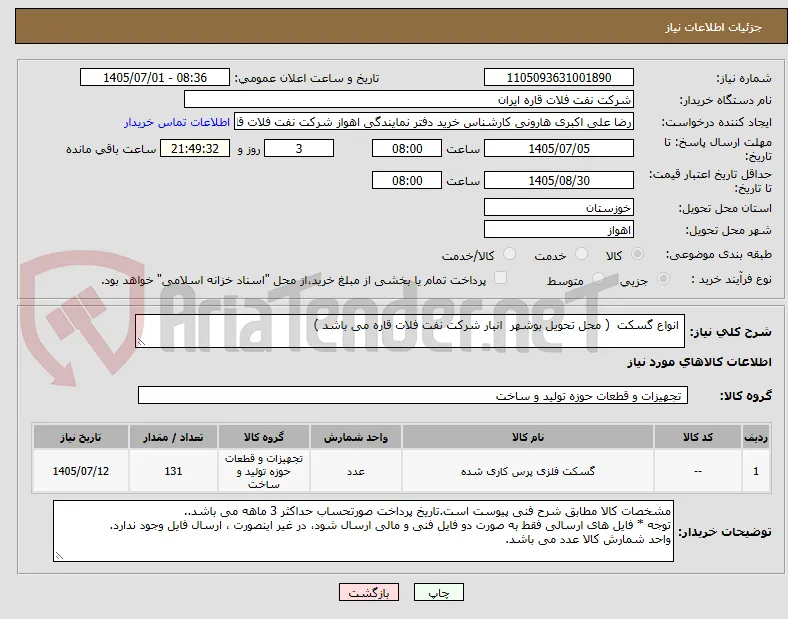The height and width of the screenshot is (619, 788).
Task: Click the quantity cell 131
Action: coord(173,471)
